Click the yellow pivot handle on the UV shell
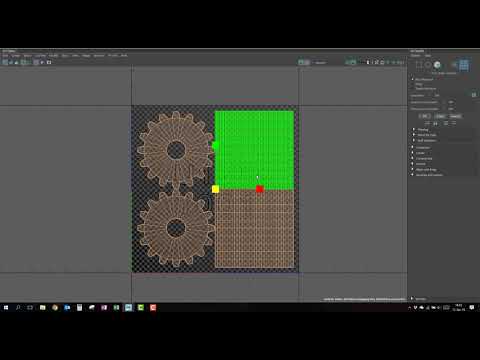This screenshot has height=360, width=480. tap(215, 189)
